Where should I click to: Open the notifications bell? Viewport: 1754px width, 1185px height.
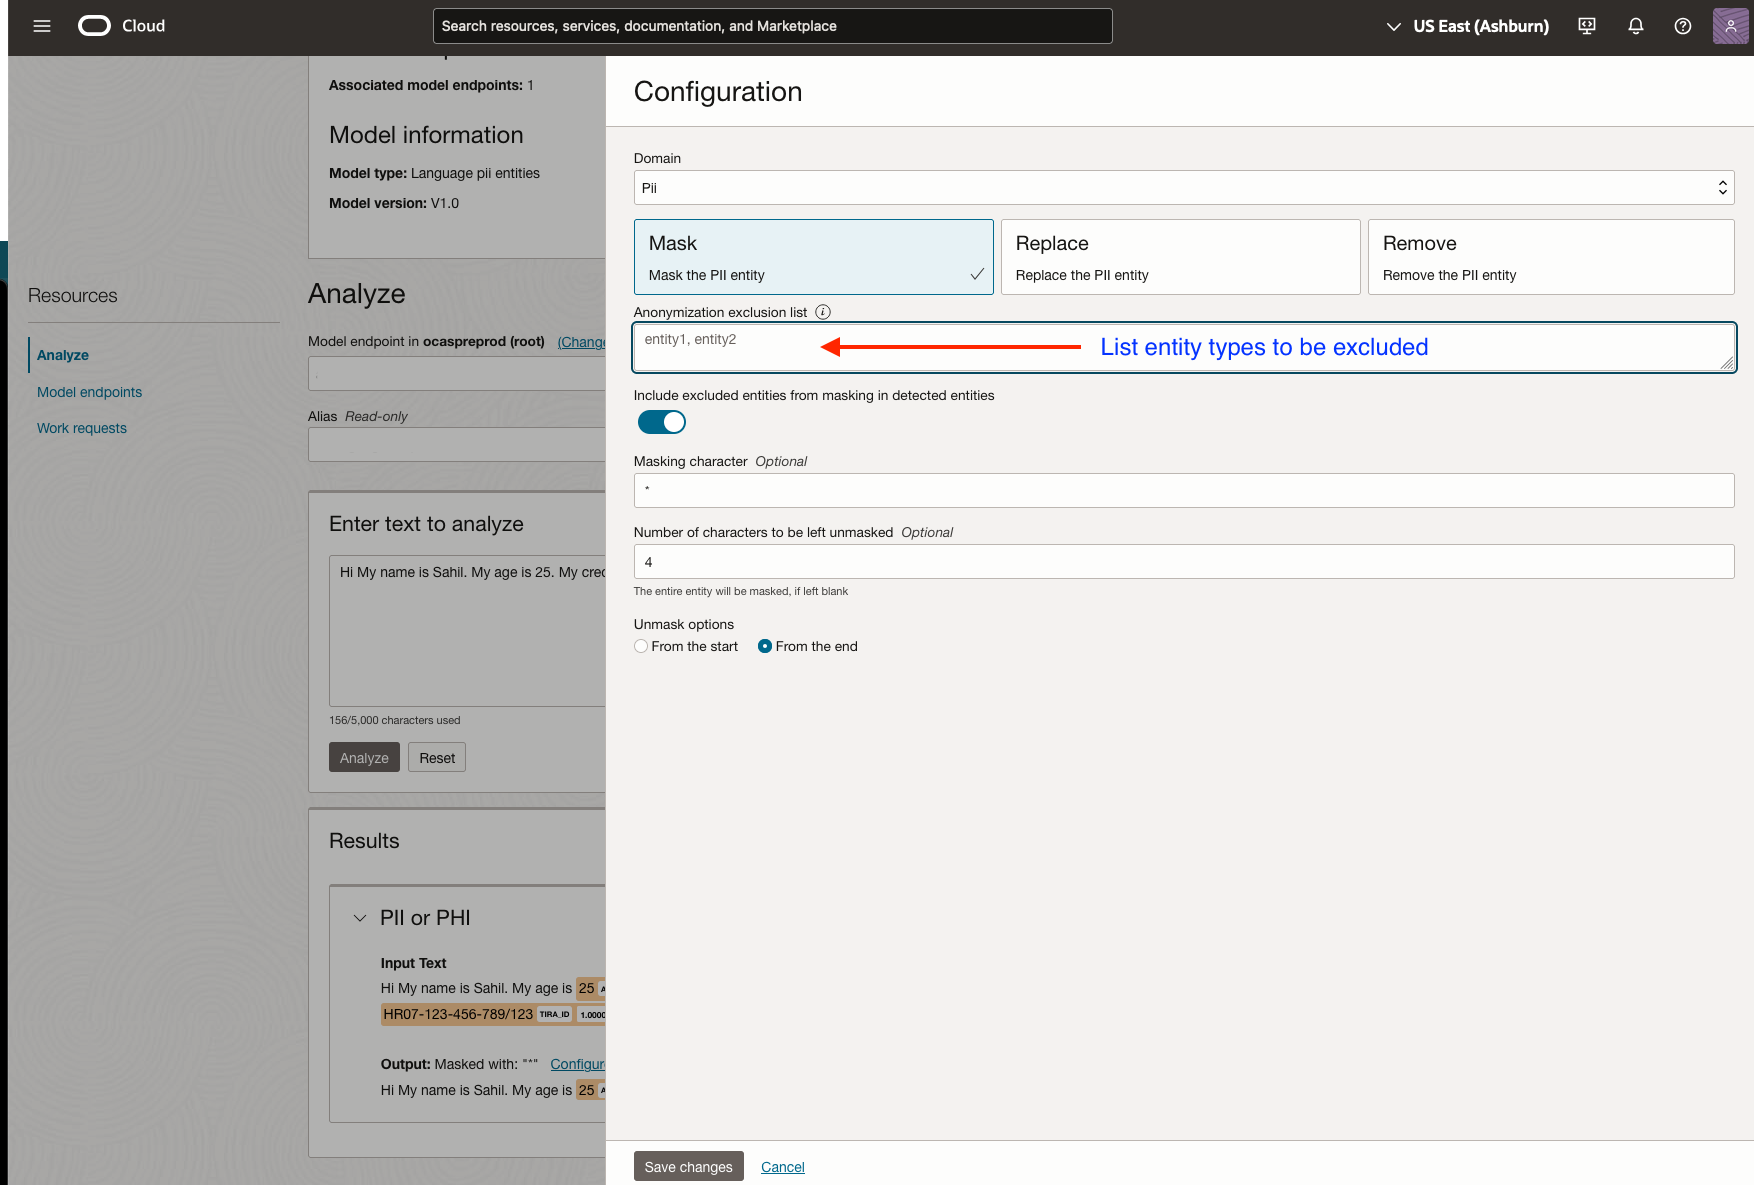pyautogui.click(x=1636, y=26)
